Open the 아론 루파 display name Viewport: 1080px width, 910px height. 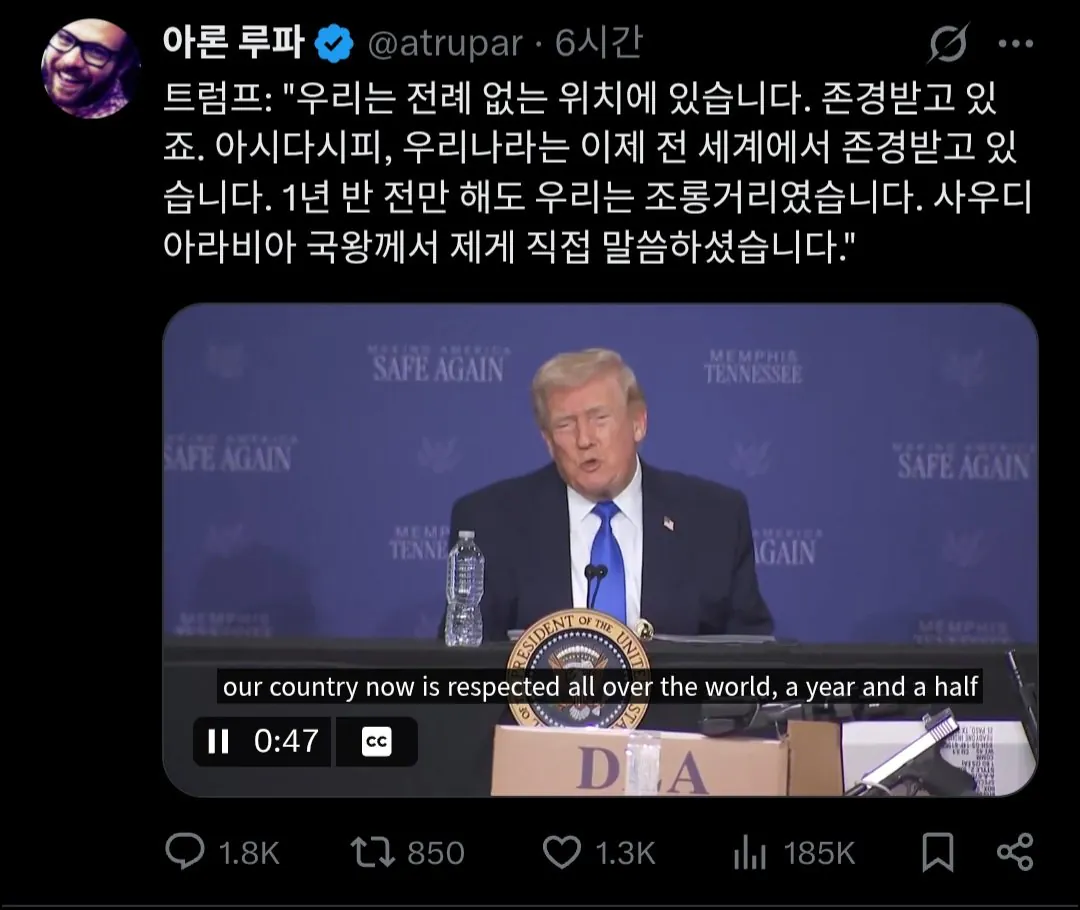tap(234, 43)
